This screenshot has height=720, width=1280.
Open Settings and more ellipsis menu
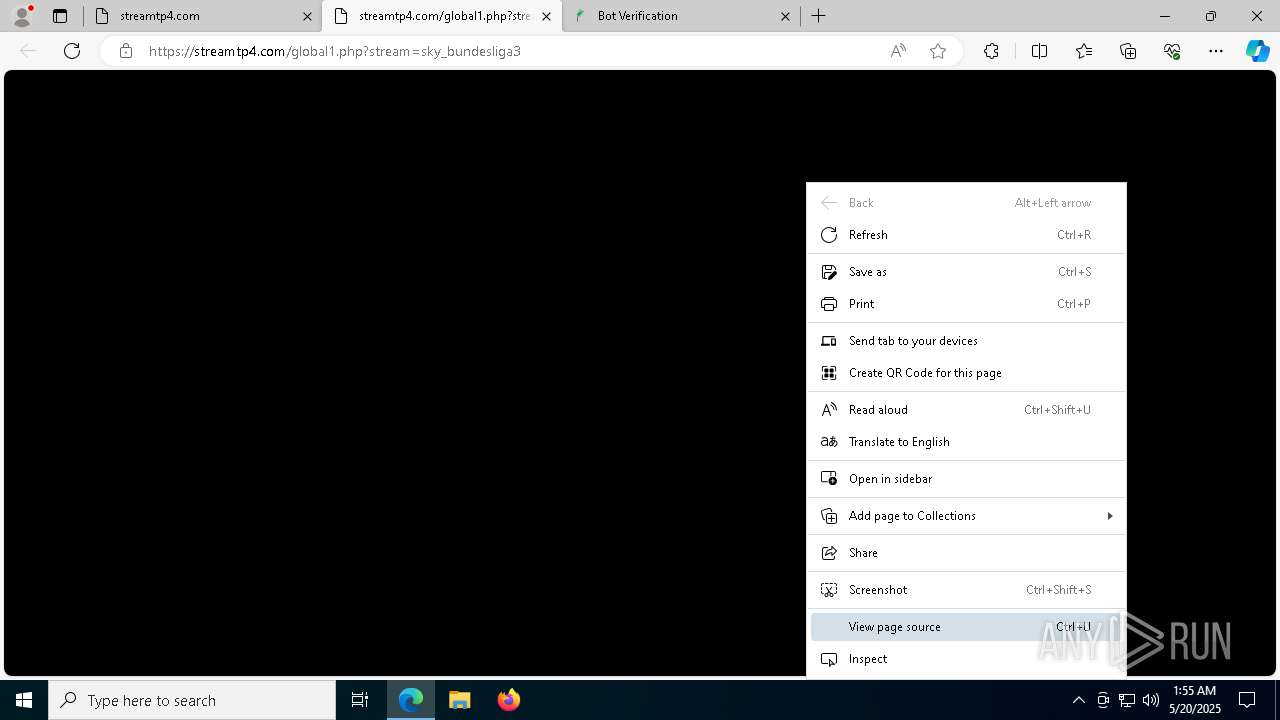[x=1216, y=51]
